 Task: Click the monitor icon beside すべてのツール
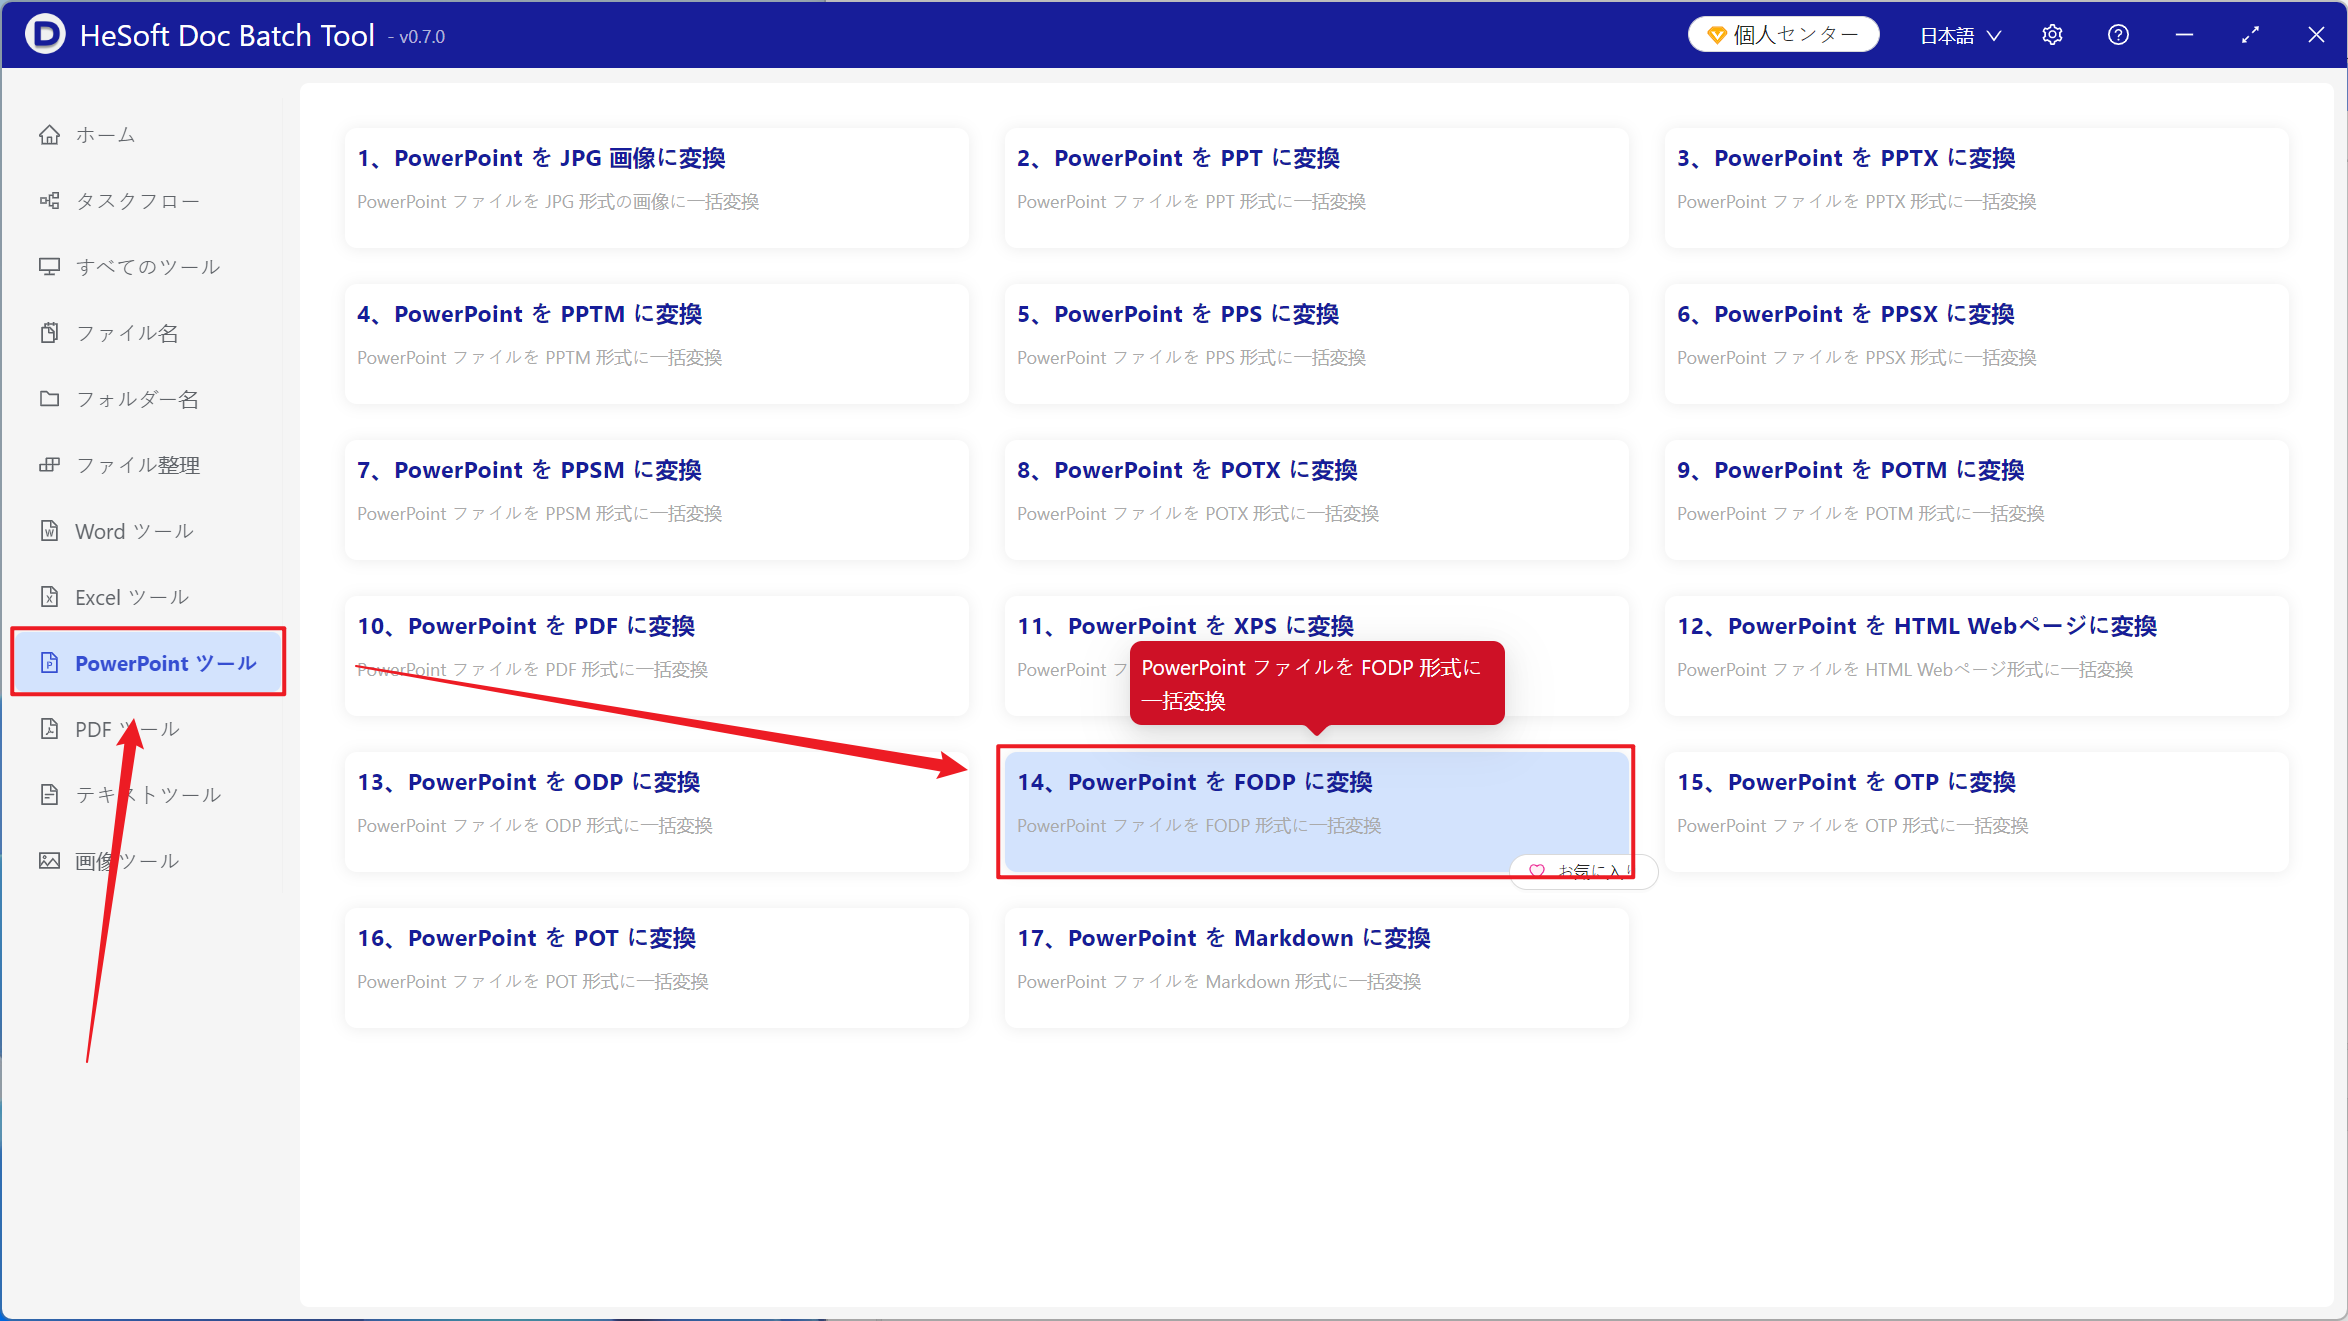point(49,267)
